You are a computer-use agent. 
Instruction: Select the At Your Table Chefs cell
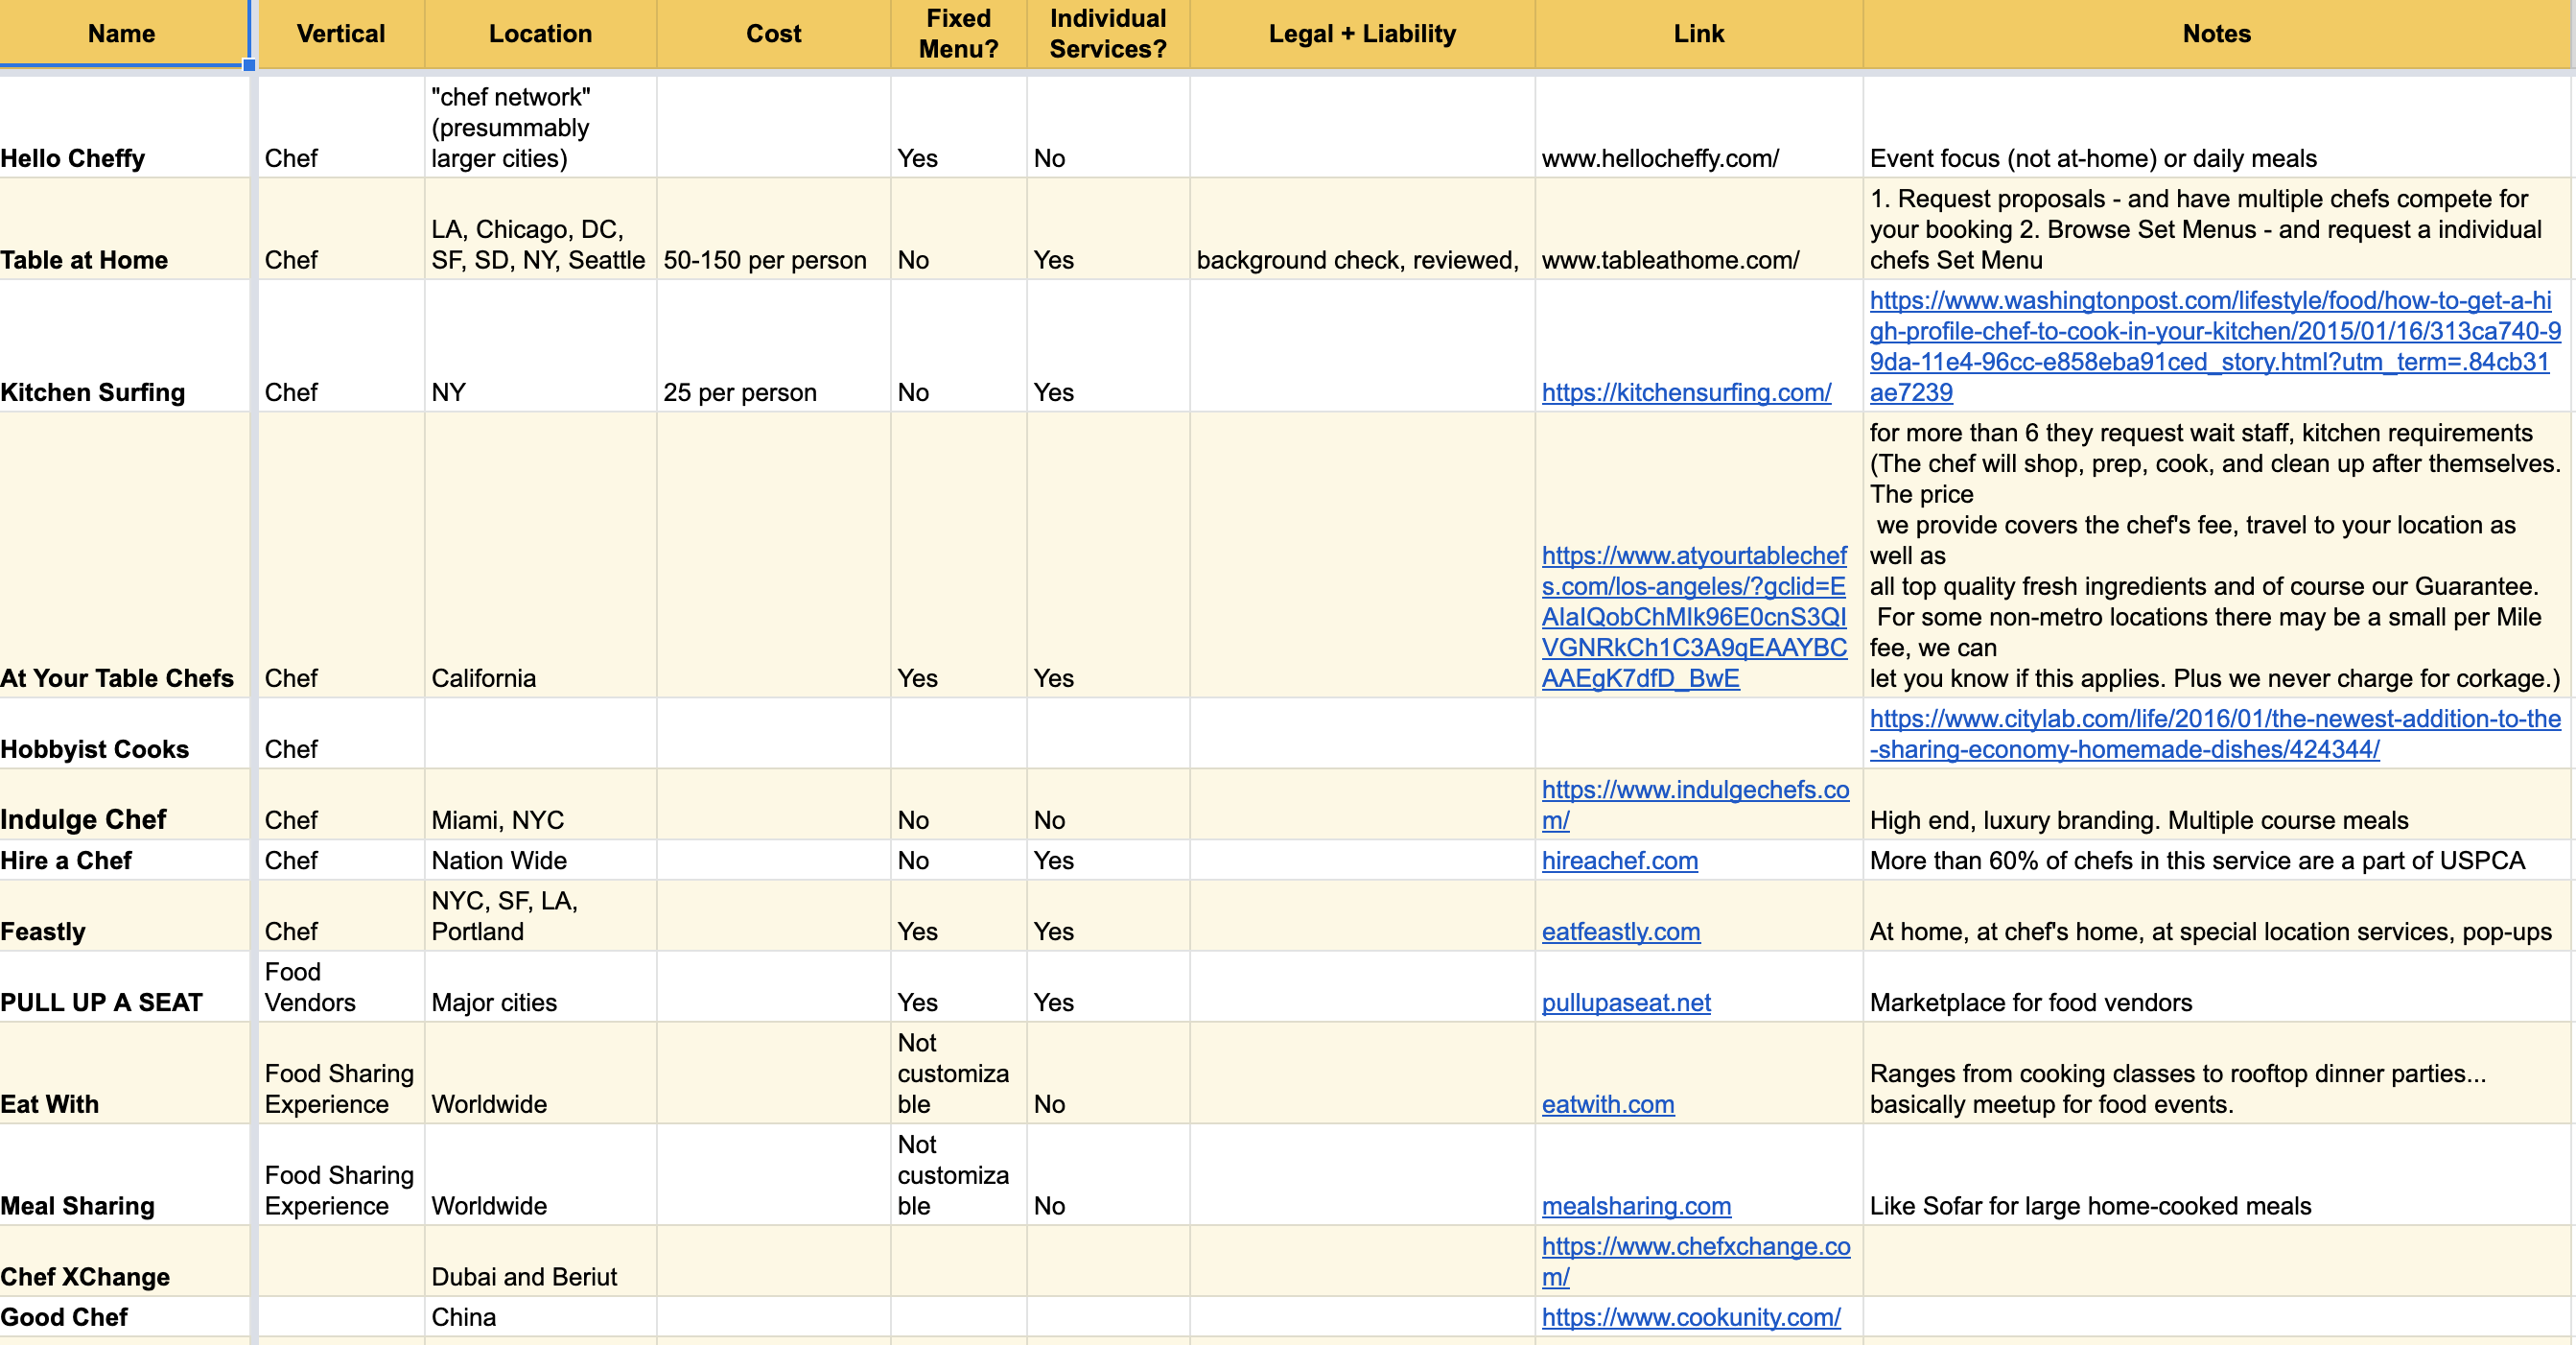124,555
